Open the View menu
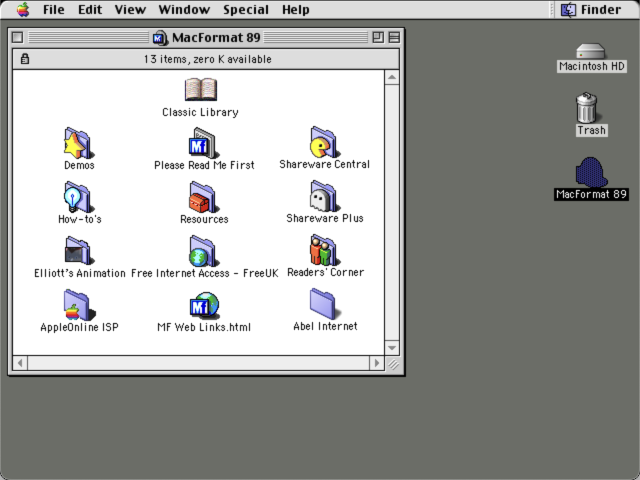Viewport: 640px width, 480px height. (x=130, y=9)
